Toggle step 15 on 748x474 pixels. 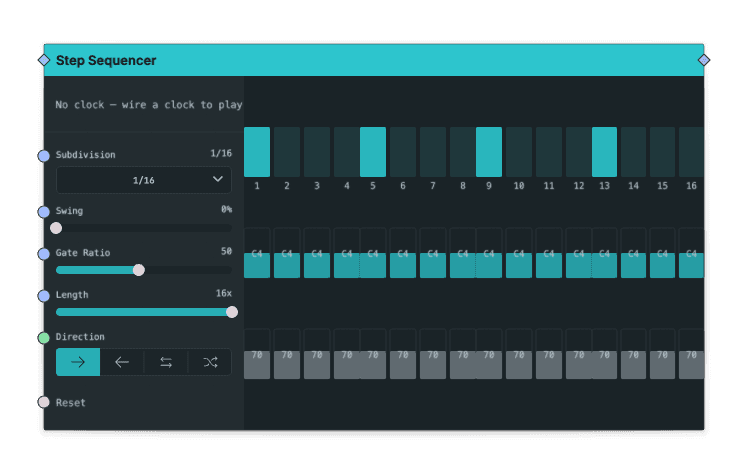[662, 152]
